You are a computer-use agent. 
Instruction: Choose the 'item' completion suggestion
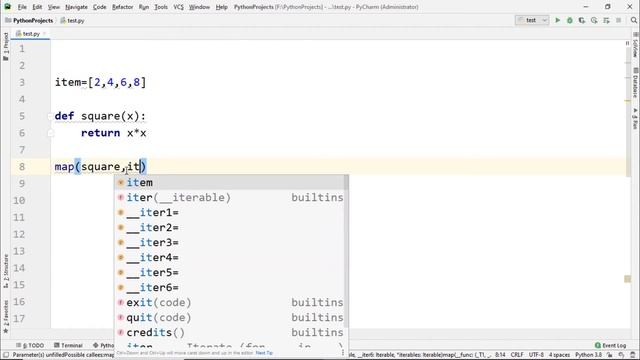coord(230,182)
